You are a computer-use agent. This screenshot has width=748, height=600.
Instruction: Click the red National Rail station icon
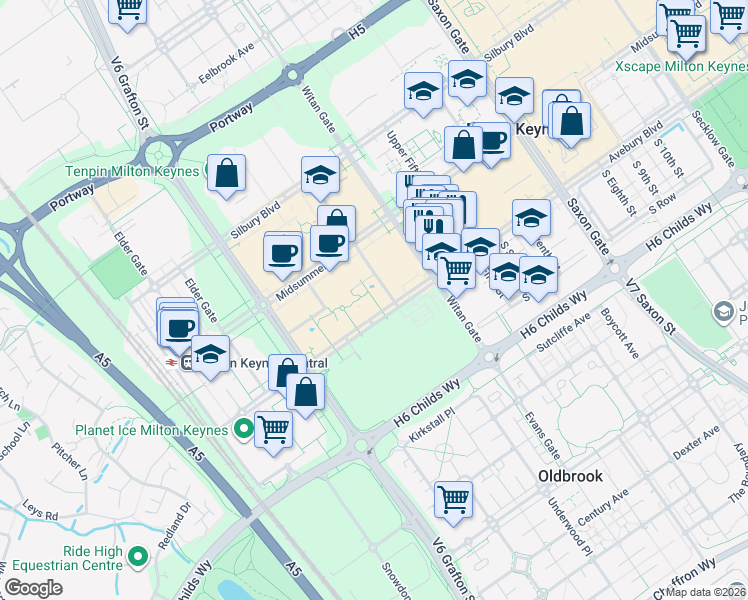171,363
